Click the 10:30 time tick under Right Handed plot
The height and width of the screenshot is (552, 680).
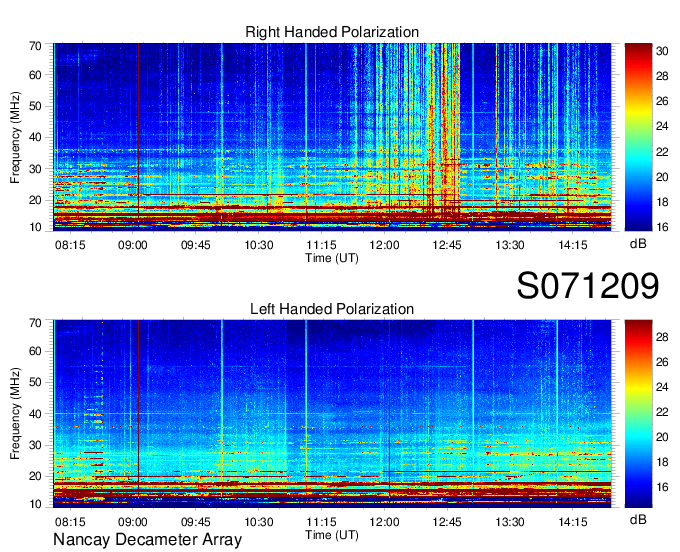pyautogui.click(x=259, y=245)
